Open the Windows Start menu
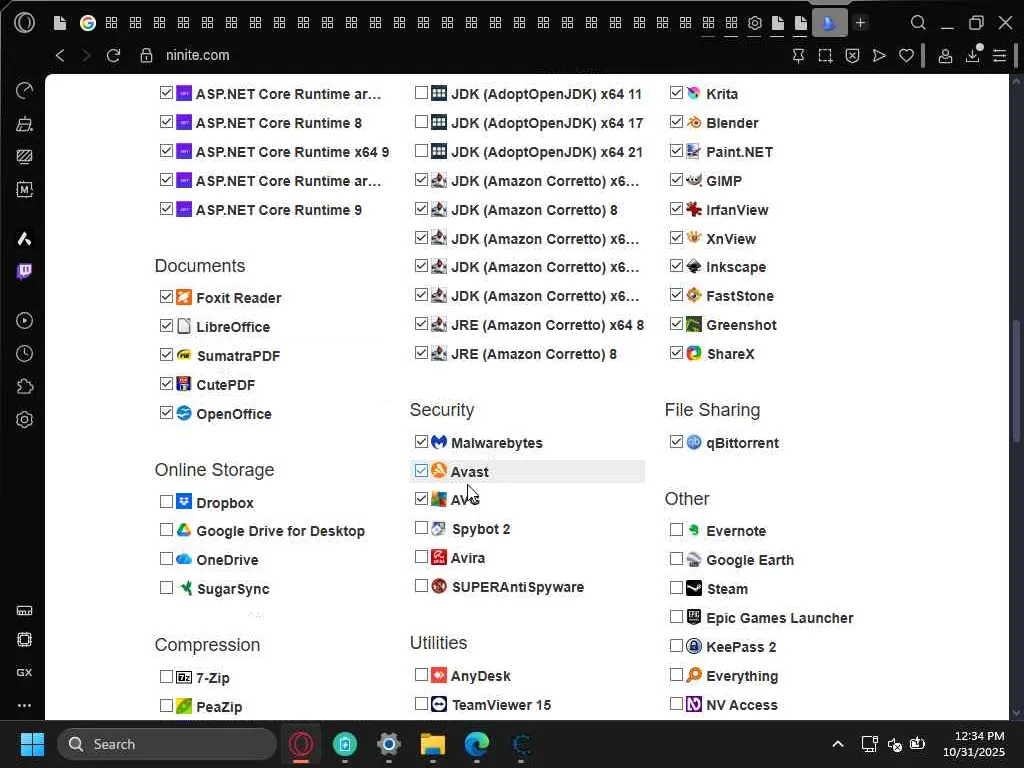Image resolution: width=1024 pixels, height=768 pixels. [x=32, y=744]
